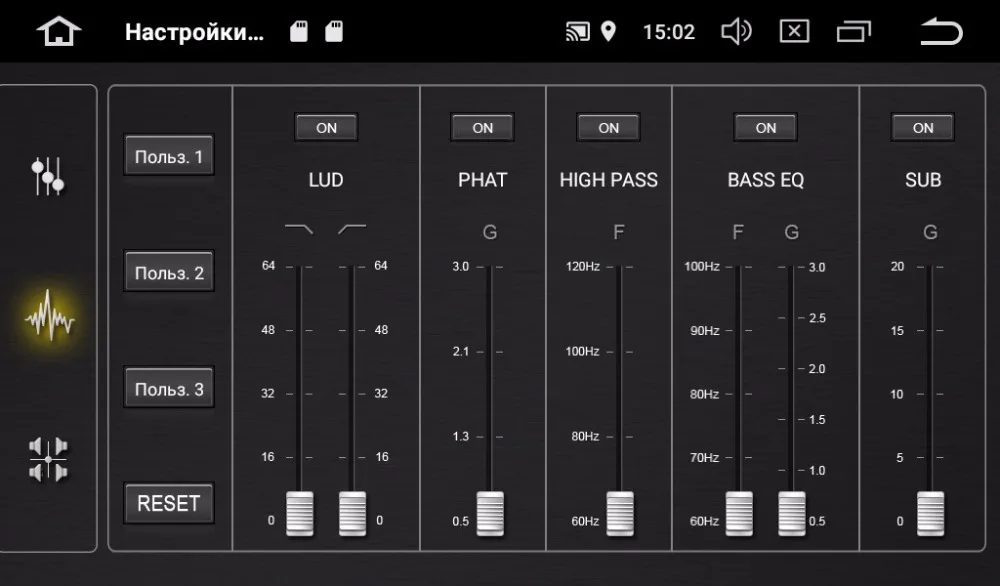Click the F label above HIGH PASS slider
This screenshot has width=1000, height=586.
[x=619, y=232]
